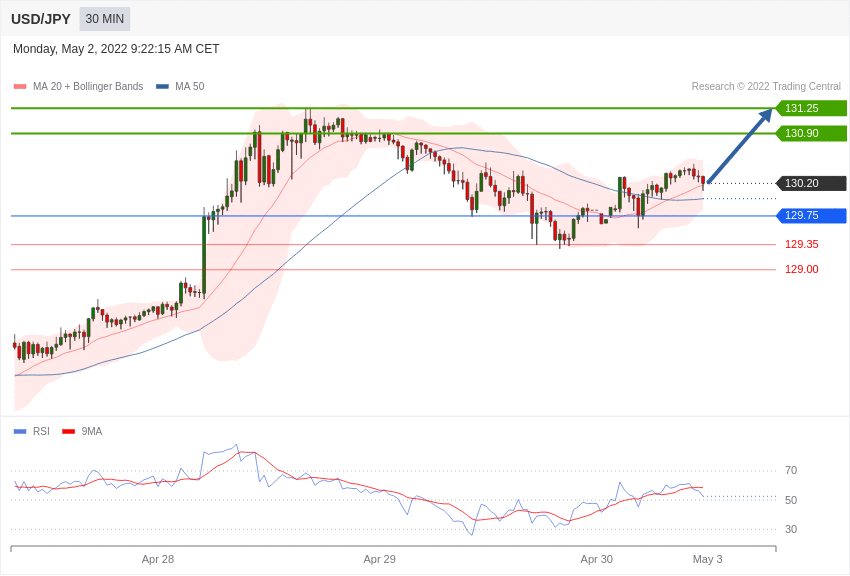Click the May 3 date axis label

coord(707,559)
